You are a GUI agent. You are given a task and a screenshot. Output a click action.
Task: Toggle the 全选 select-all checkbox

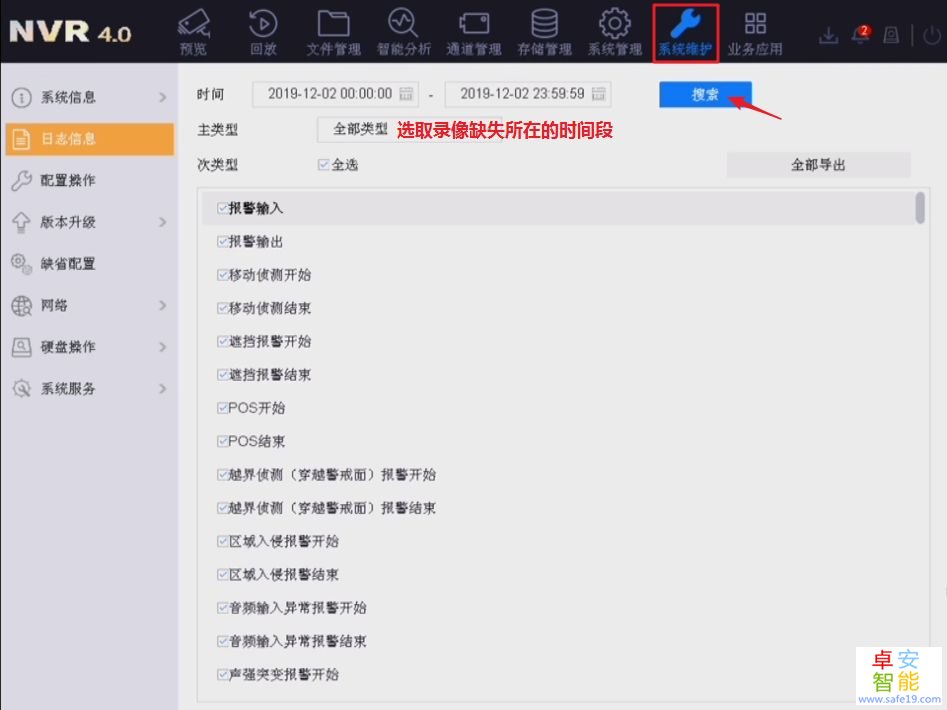[323, 162]
